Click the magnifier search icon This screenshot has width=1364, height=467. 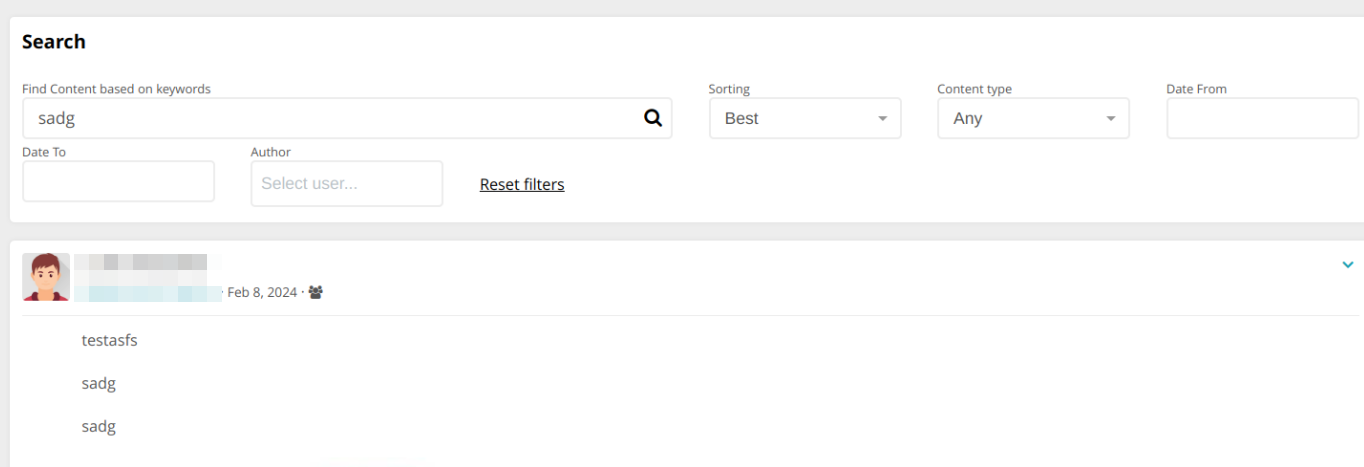[x=653, y=118]
